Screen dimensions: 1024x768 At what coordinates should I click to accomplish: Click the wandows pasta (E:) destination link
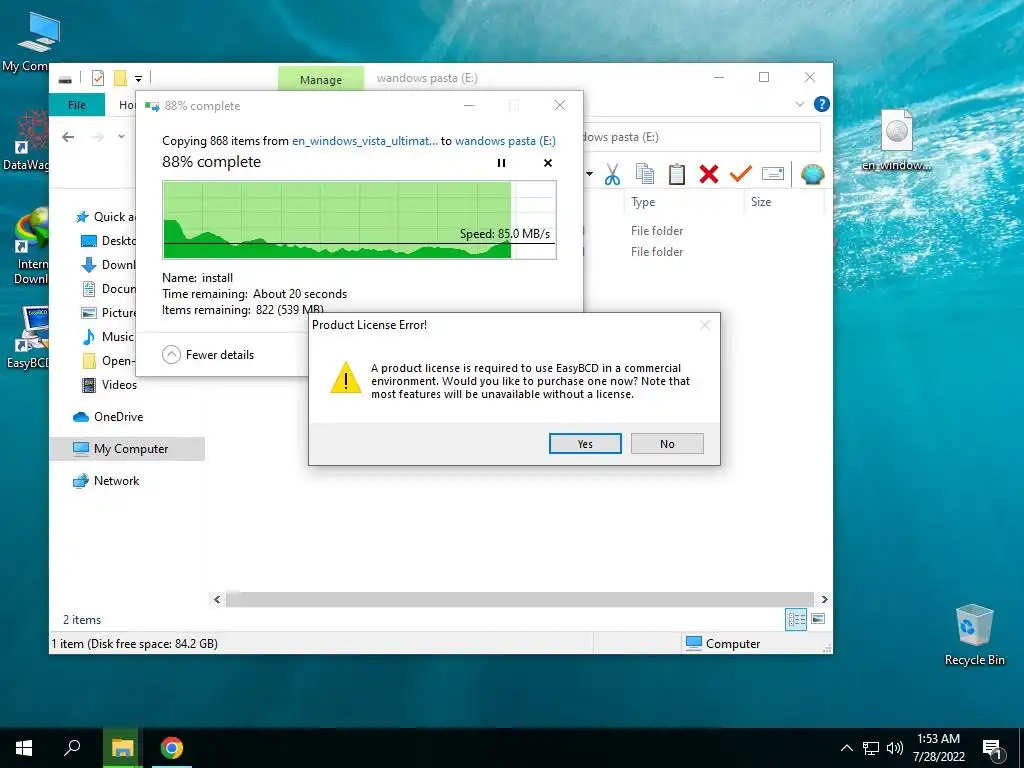(x=505, y=140)
